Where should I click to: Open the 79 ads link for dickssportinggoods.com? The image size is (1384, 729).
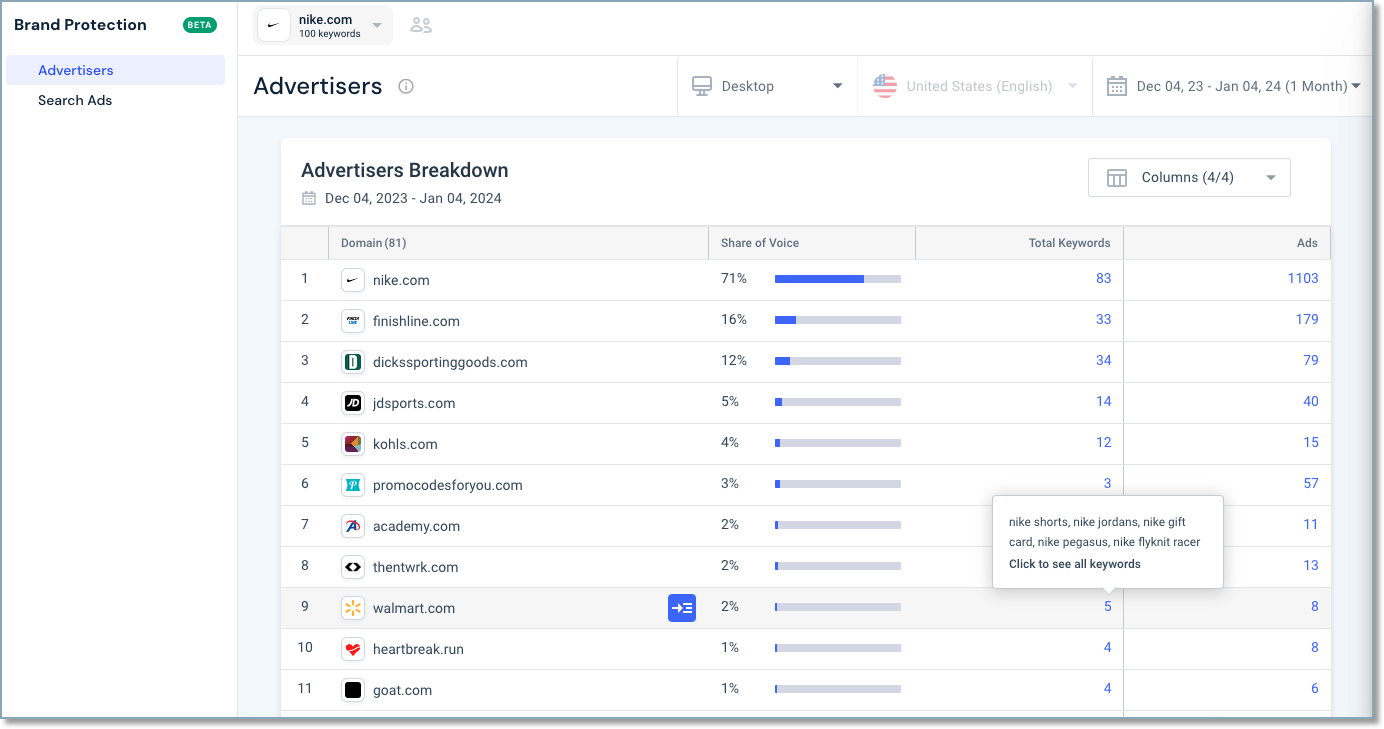[x=1311, y=360]
